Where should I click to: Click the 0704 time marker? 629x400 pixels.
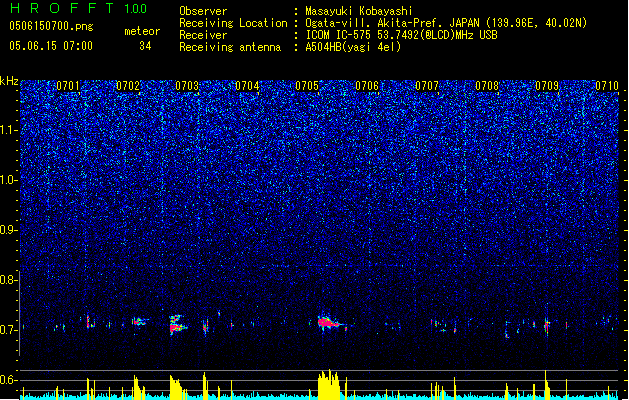point(247,86)
